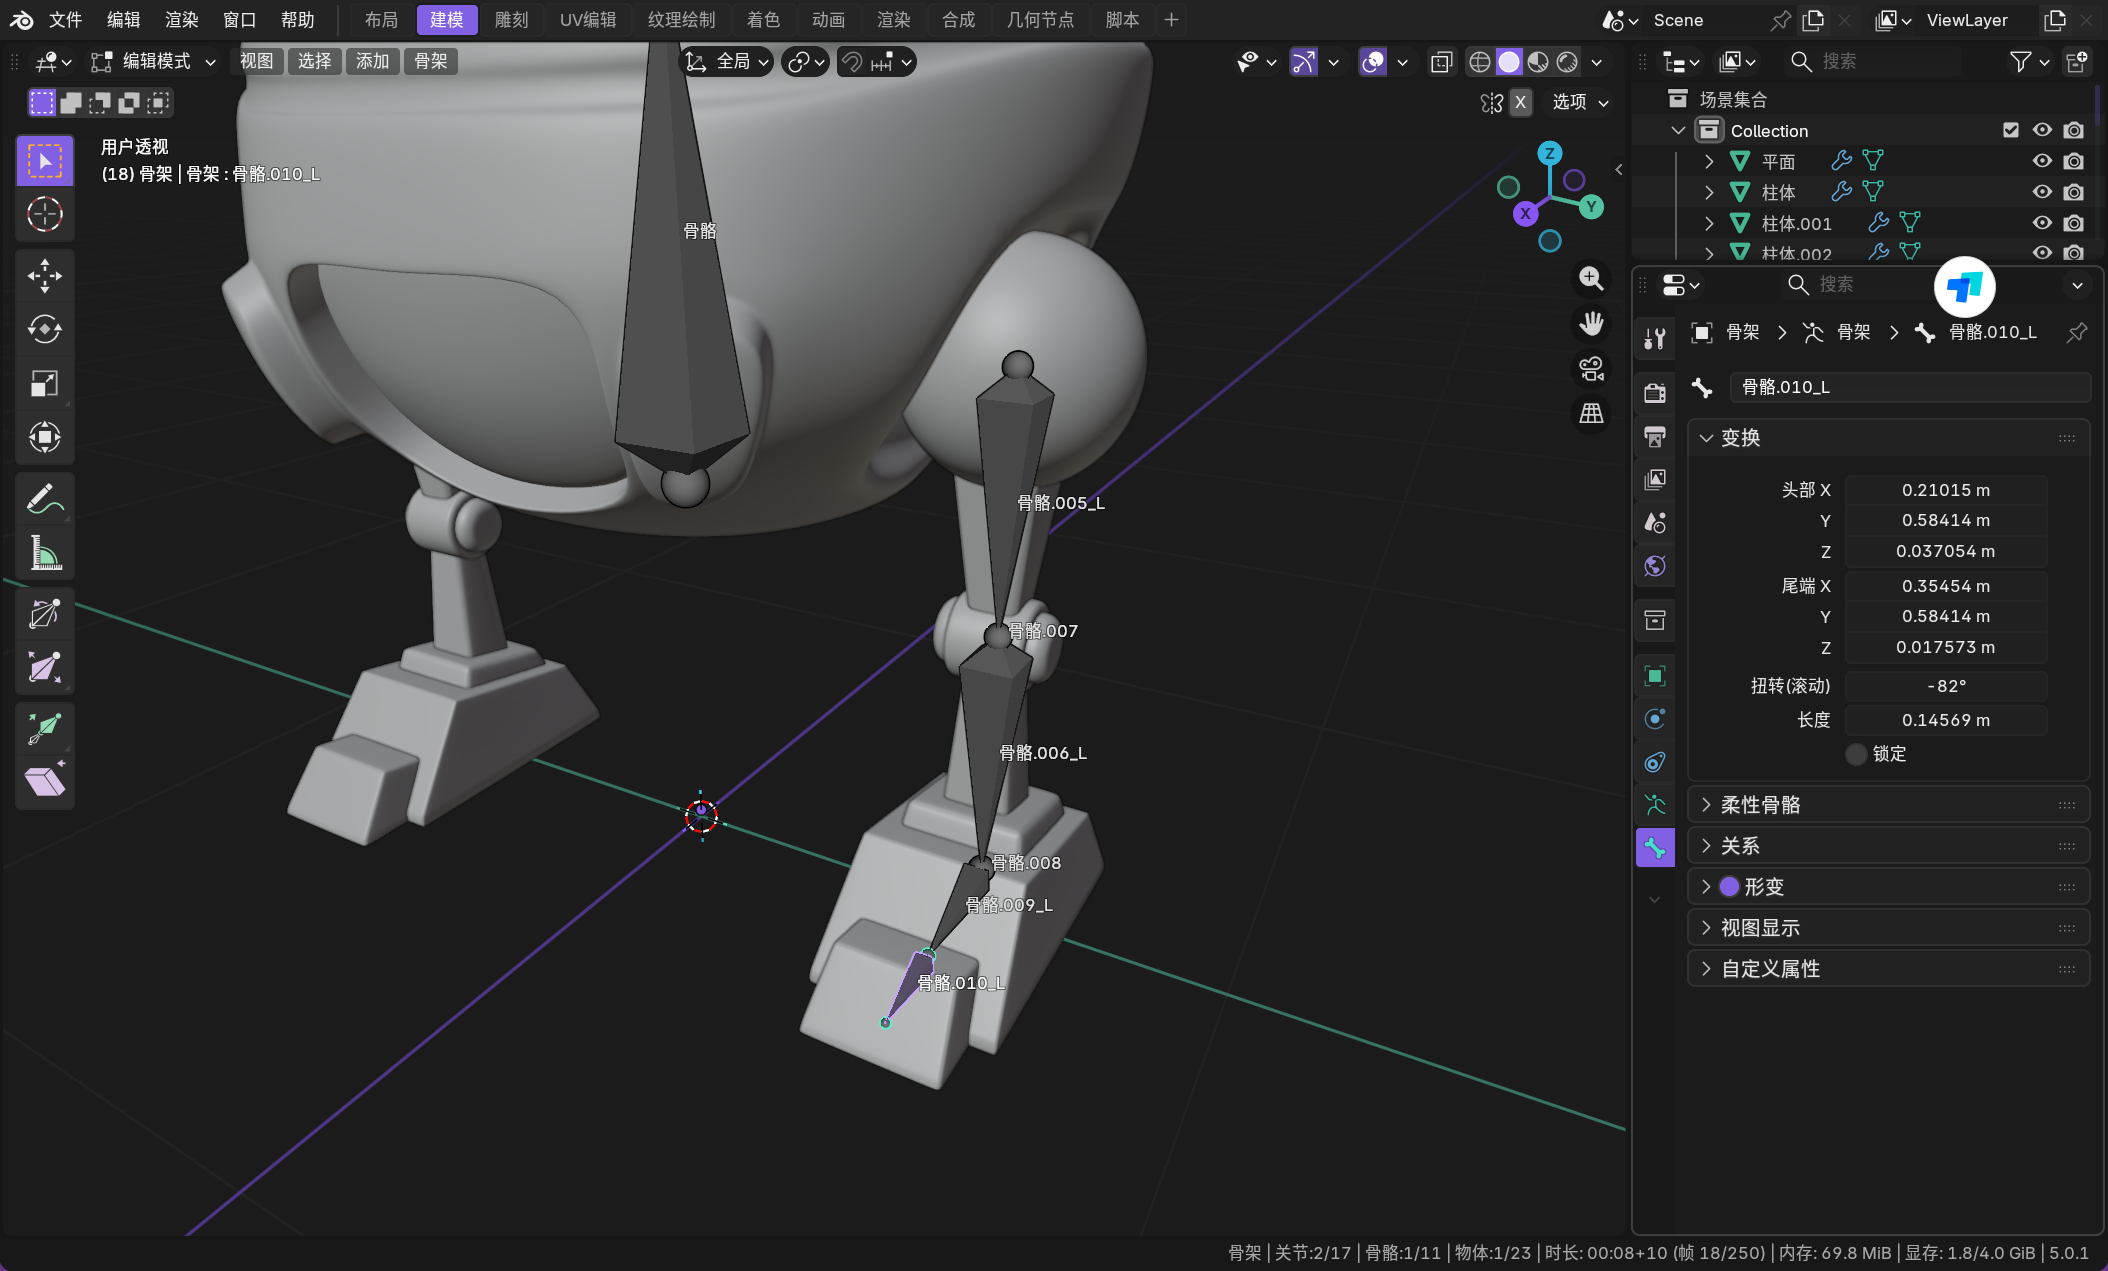Click the 扭转(滚动) value field
This screenshot has width=2108, height=1271.
(x=1945, y=686)
